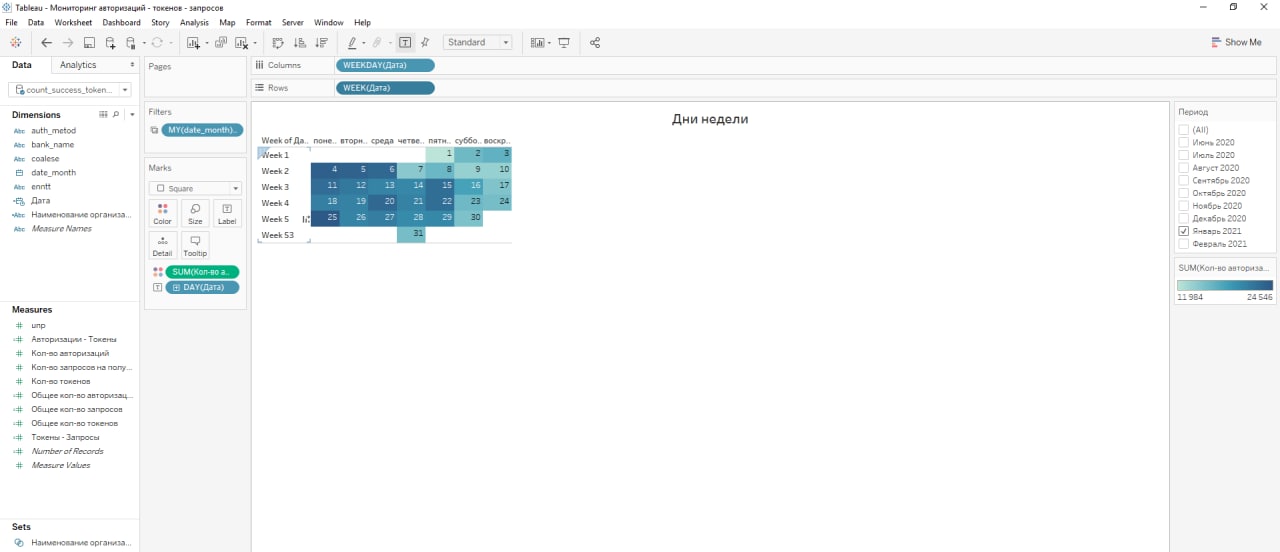The height and width of the screenshot is (552, 1280).
Task: Enter Presentation Mode monitor icon
Action: 564,43
